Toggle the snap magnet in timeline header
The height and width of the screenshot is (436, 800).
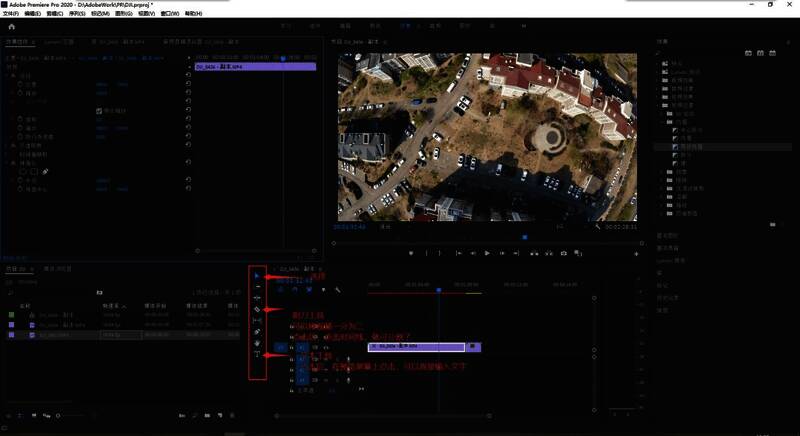pyautogui.click(x=295, y=290)
